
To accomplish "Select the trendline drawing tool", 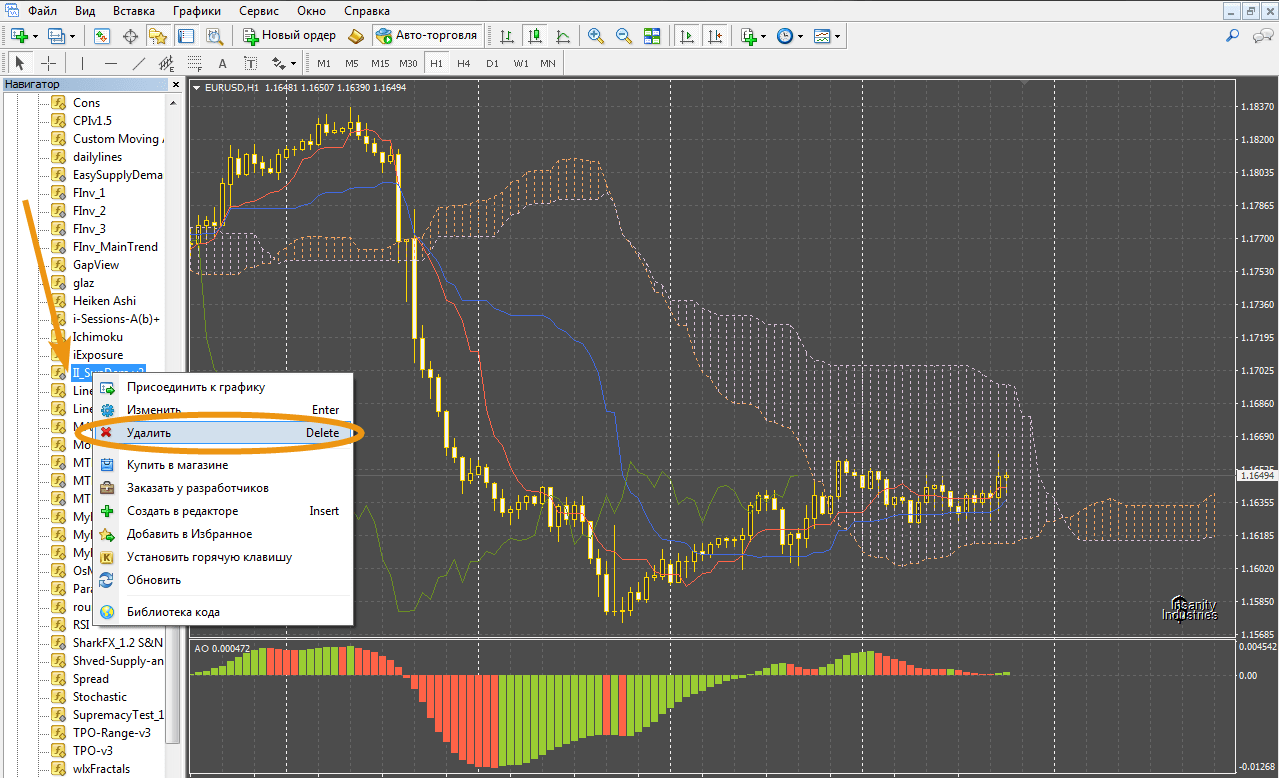I will tap(139, 63).
